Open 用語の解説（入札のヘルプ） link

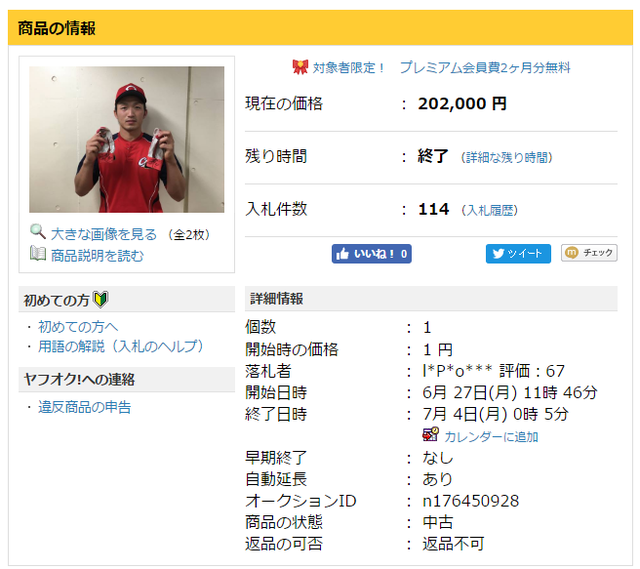(x=121, y=346)
